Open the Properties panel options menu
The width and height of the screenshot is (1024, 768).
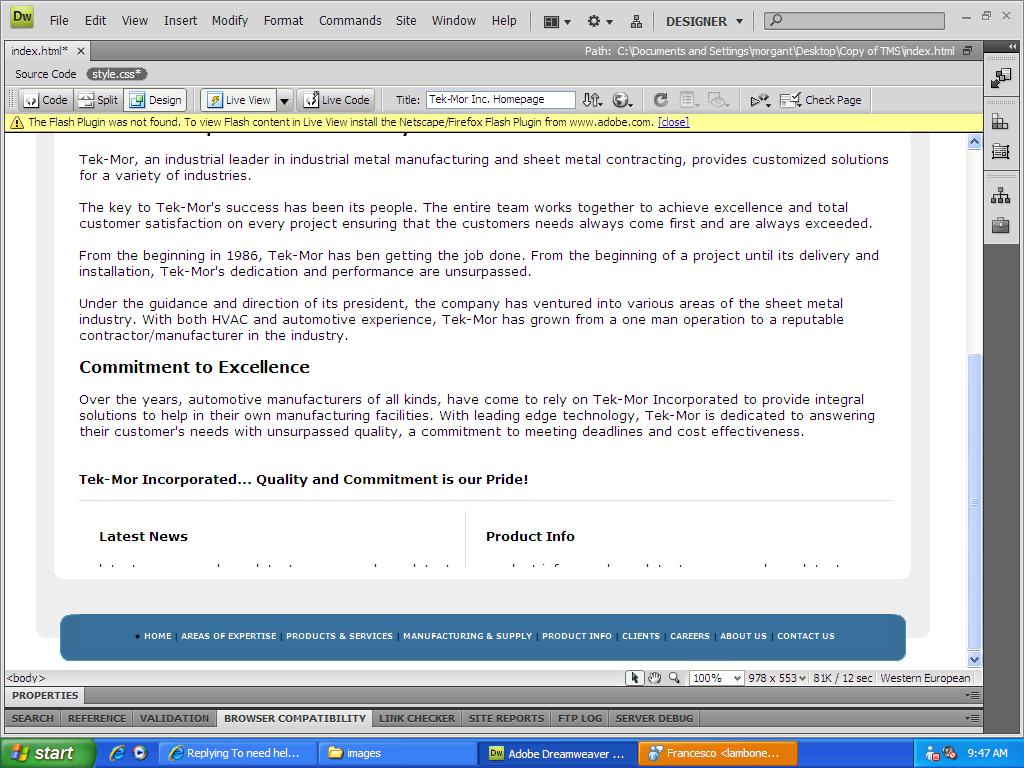tap(972, 696)
